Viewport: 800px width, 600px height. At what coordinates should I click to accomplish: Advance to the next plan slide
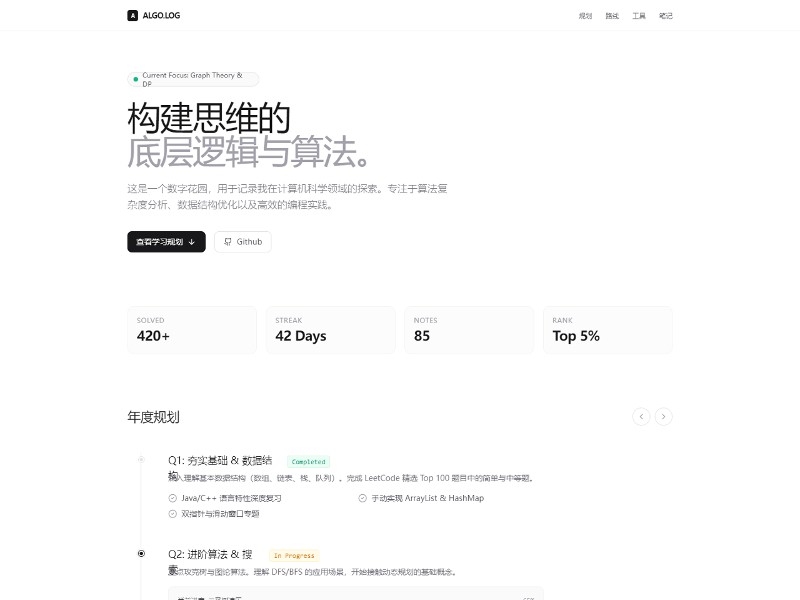coord(663,416)
